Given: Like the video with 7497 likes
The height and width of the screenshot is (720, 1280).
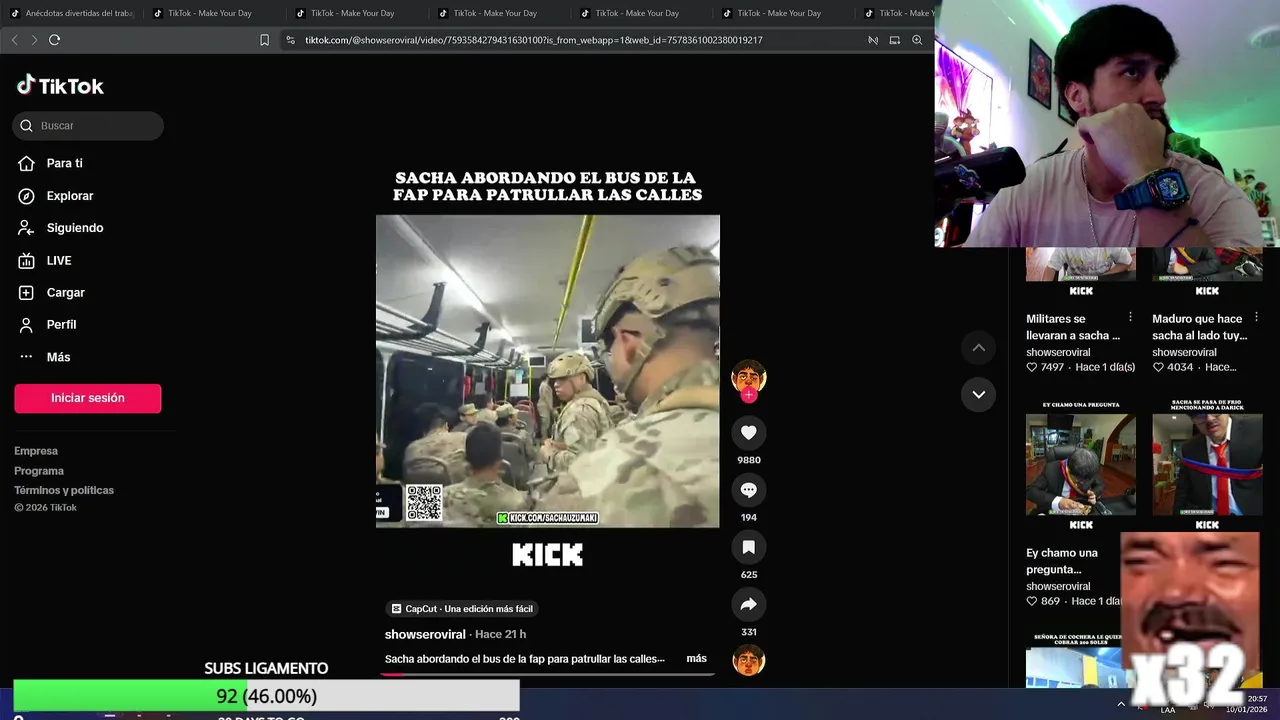Looking at the screenshot, I should pos(1032,367).
